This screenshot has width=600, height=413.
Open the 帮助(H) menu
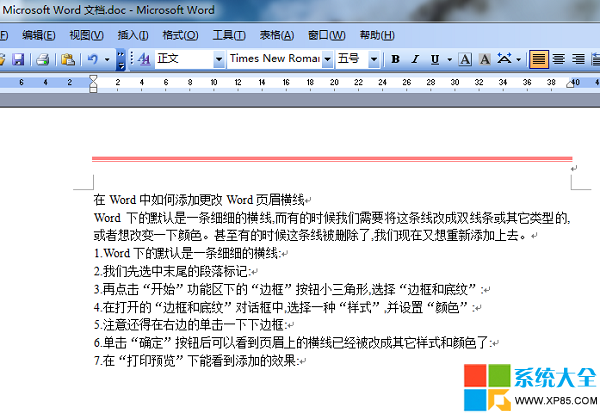click(x=377, y=36)
